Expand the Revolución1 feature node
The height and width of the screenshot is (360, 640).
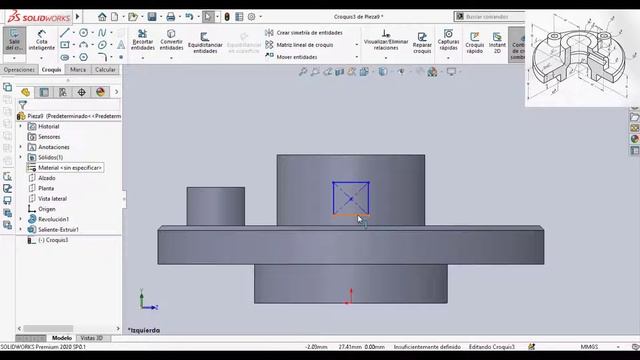coord(20,219)
